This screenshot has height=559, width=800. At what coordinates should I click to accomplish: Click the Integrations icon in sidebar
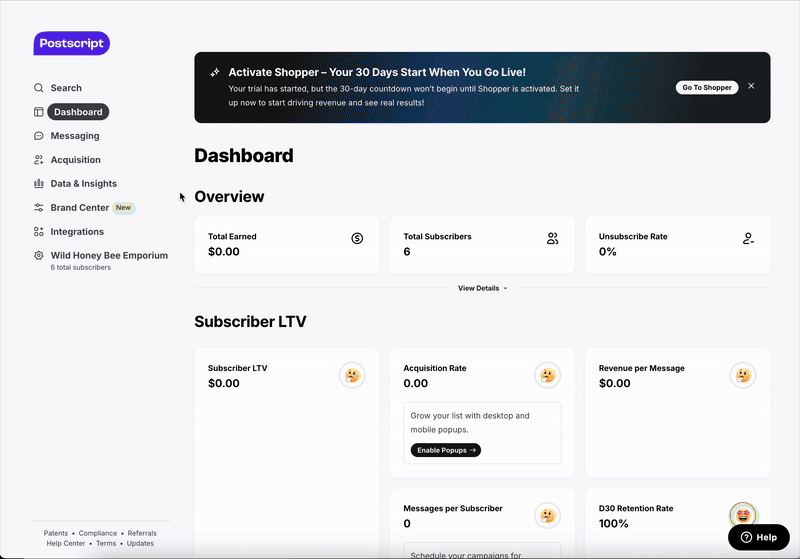[39, 232]
